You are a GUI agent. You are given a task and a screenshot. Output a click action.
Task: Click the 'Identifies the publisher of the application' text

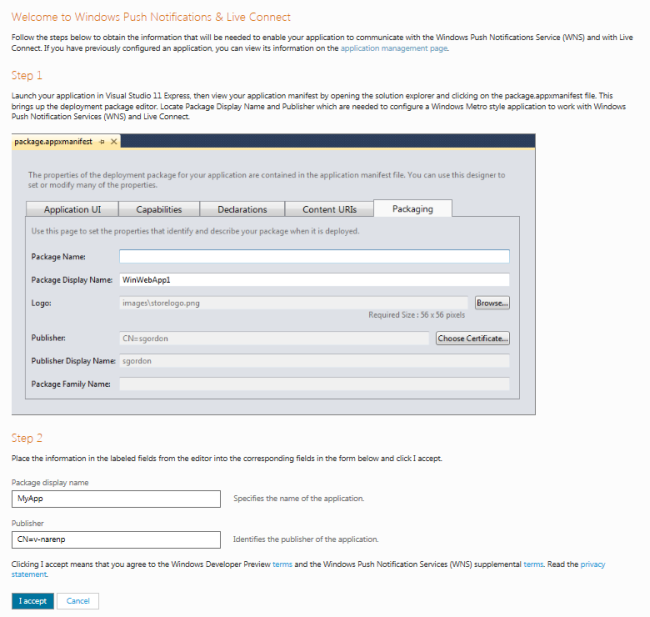click(x=306, y=539)
